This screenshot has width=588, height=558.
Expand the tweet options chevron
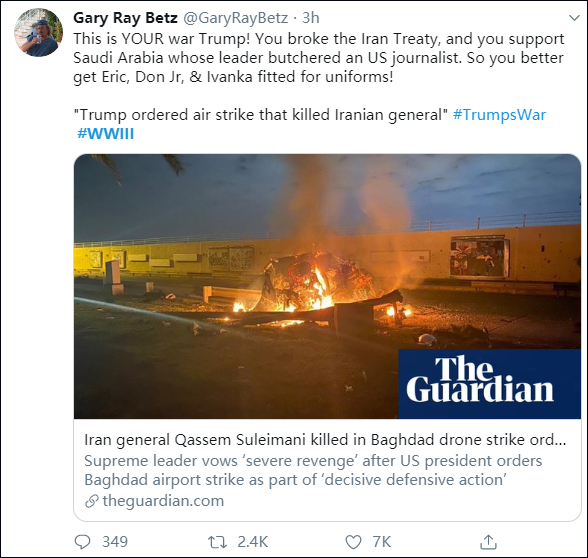tap(574, 18)
